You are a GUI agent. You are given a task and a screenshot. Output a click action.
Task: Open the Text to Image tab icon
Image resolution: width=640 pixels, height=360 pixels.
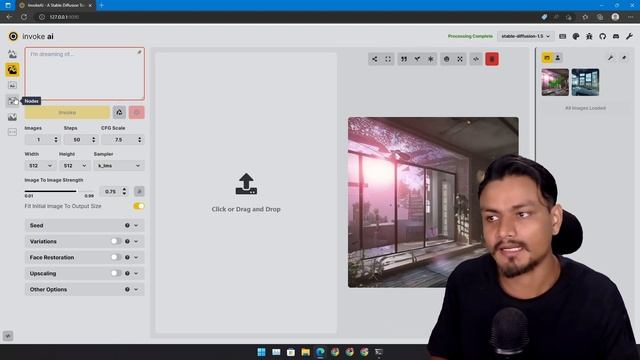pos(12,54)
